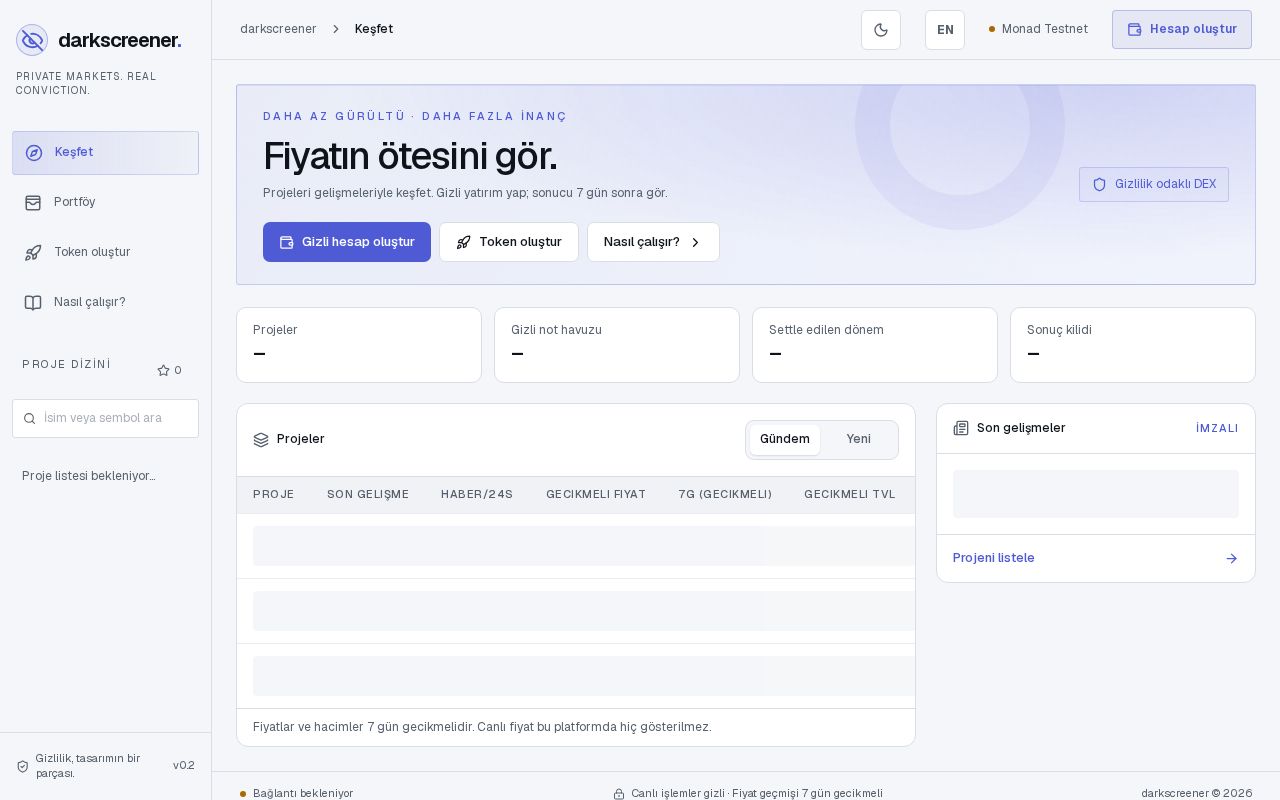Click the Gizlilik odaklı DEX badge

pos(1154,185)
